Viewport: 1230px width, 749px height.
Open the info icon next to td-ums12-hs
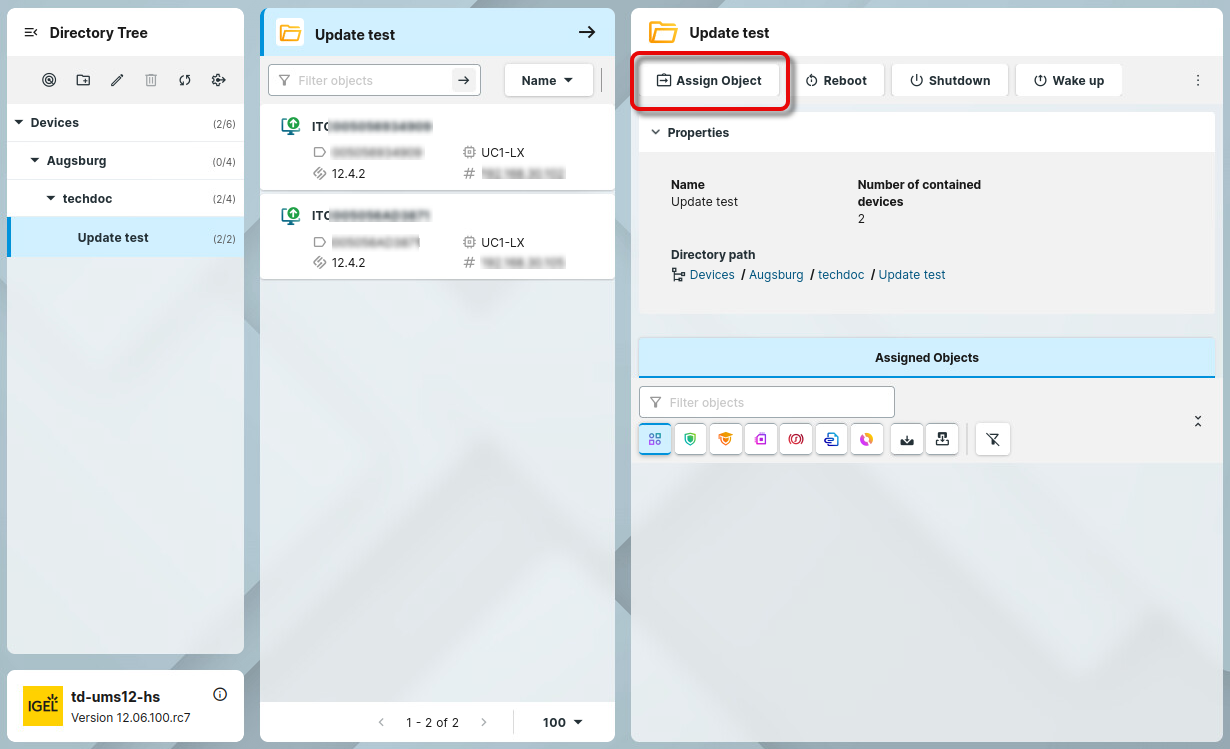tap(221, 695)
